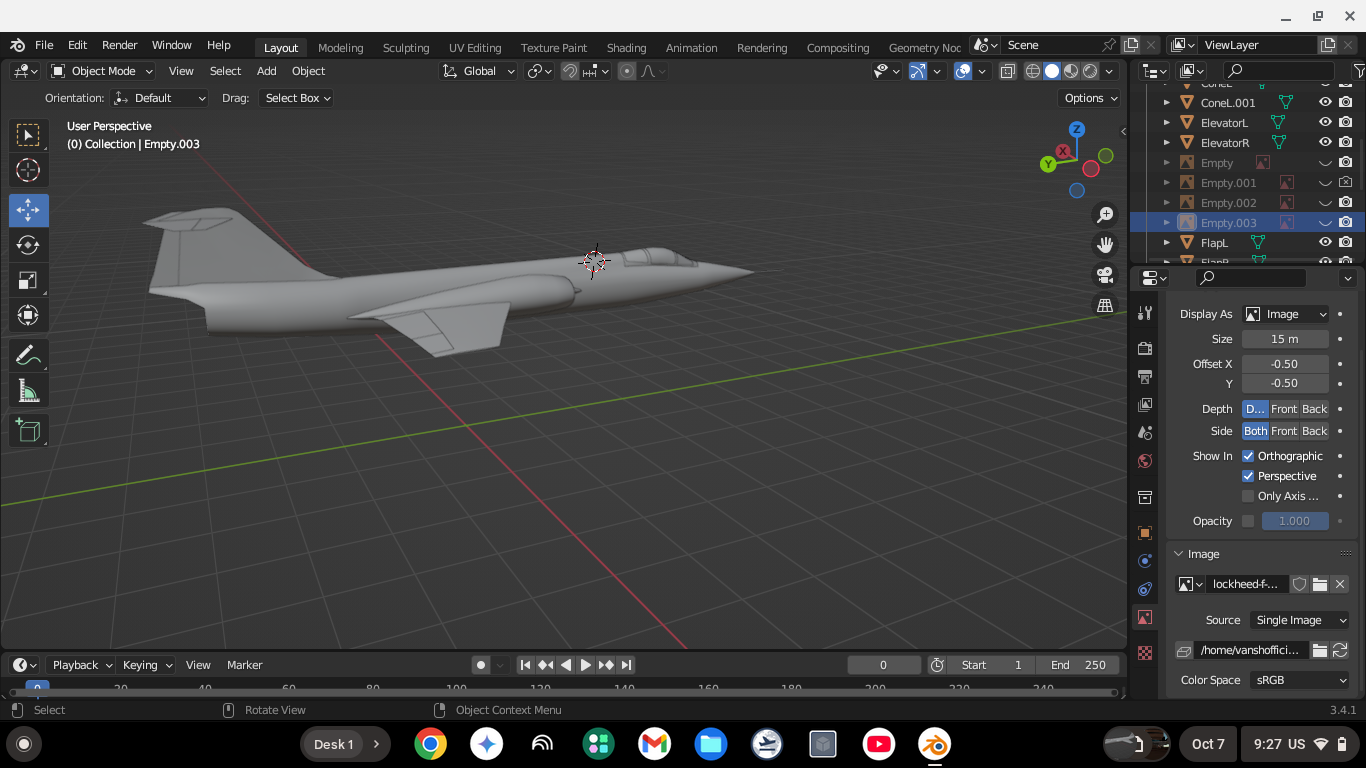Open the Texture properties checker tab

tap(1145, 653)
